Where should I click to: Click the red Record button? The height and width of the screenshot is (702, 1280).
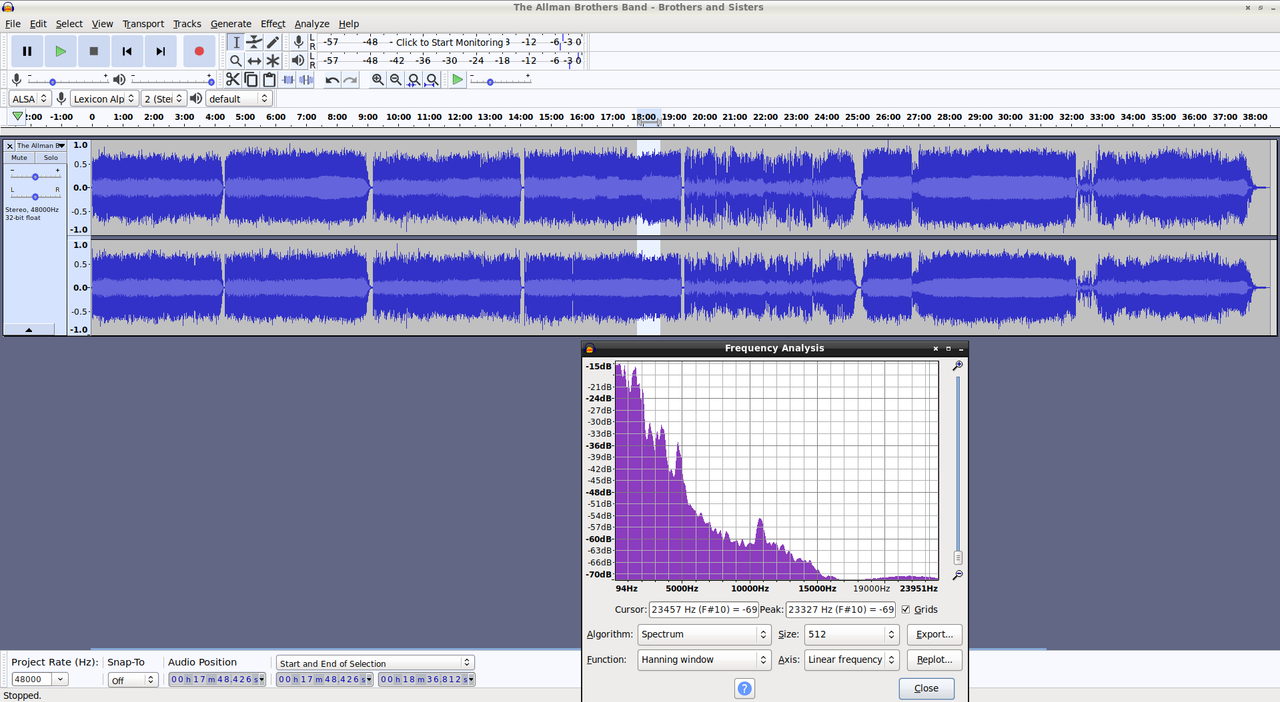pos(199,51)
